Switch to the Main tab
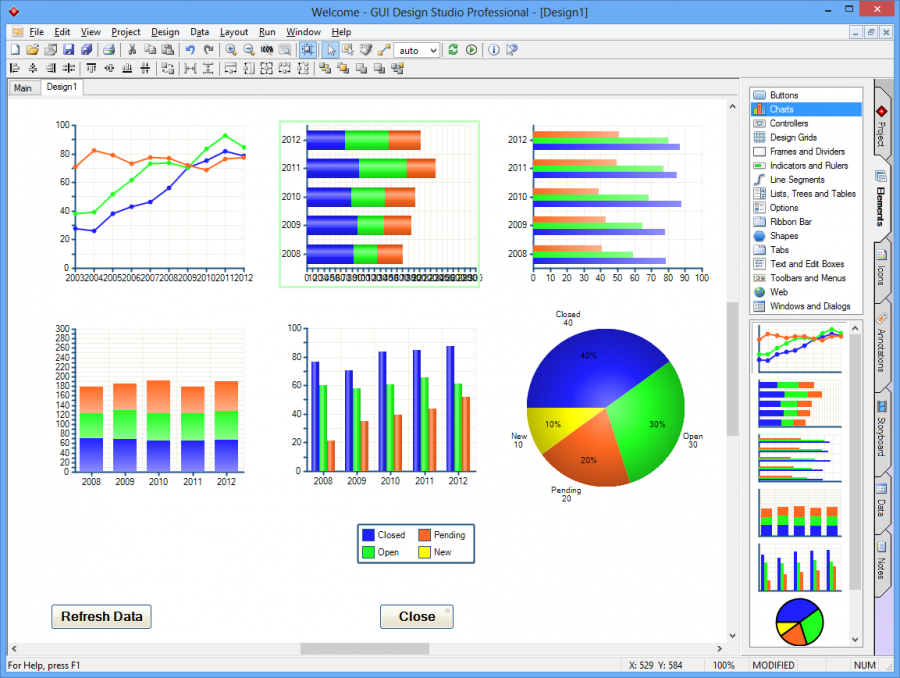900x678 pixels. [23, 88]
